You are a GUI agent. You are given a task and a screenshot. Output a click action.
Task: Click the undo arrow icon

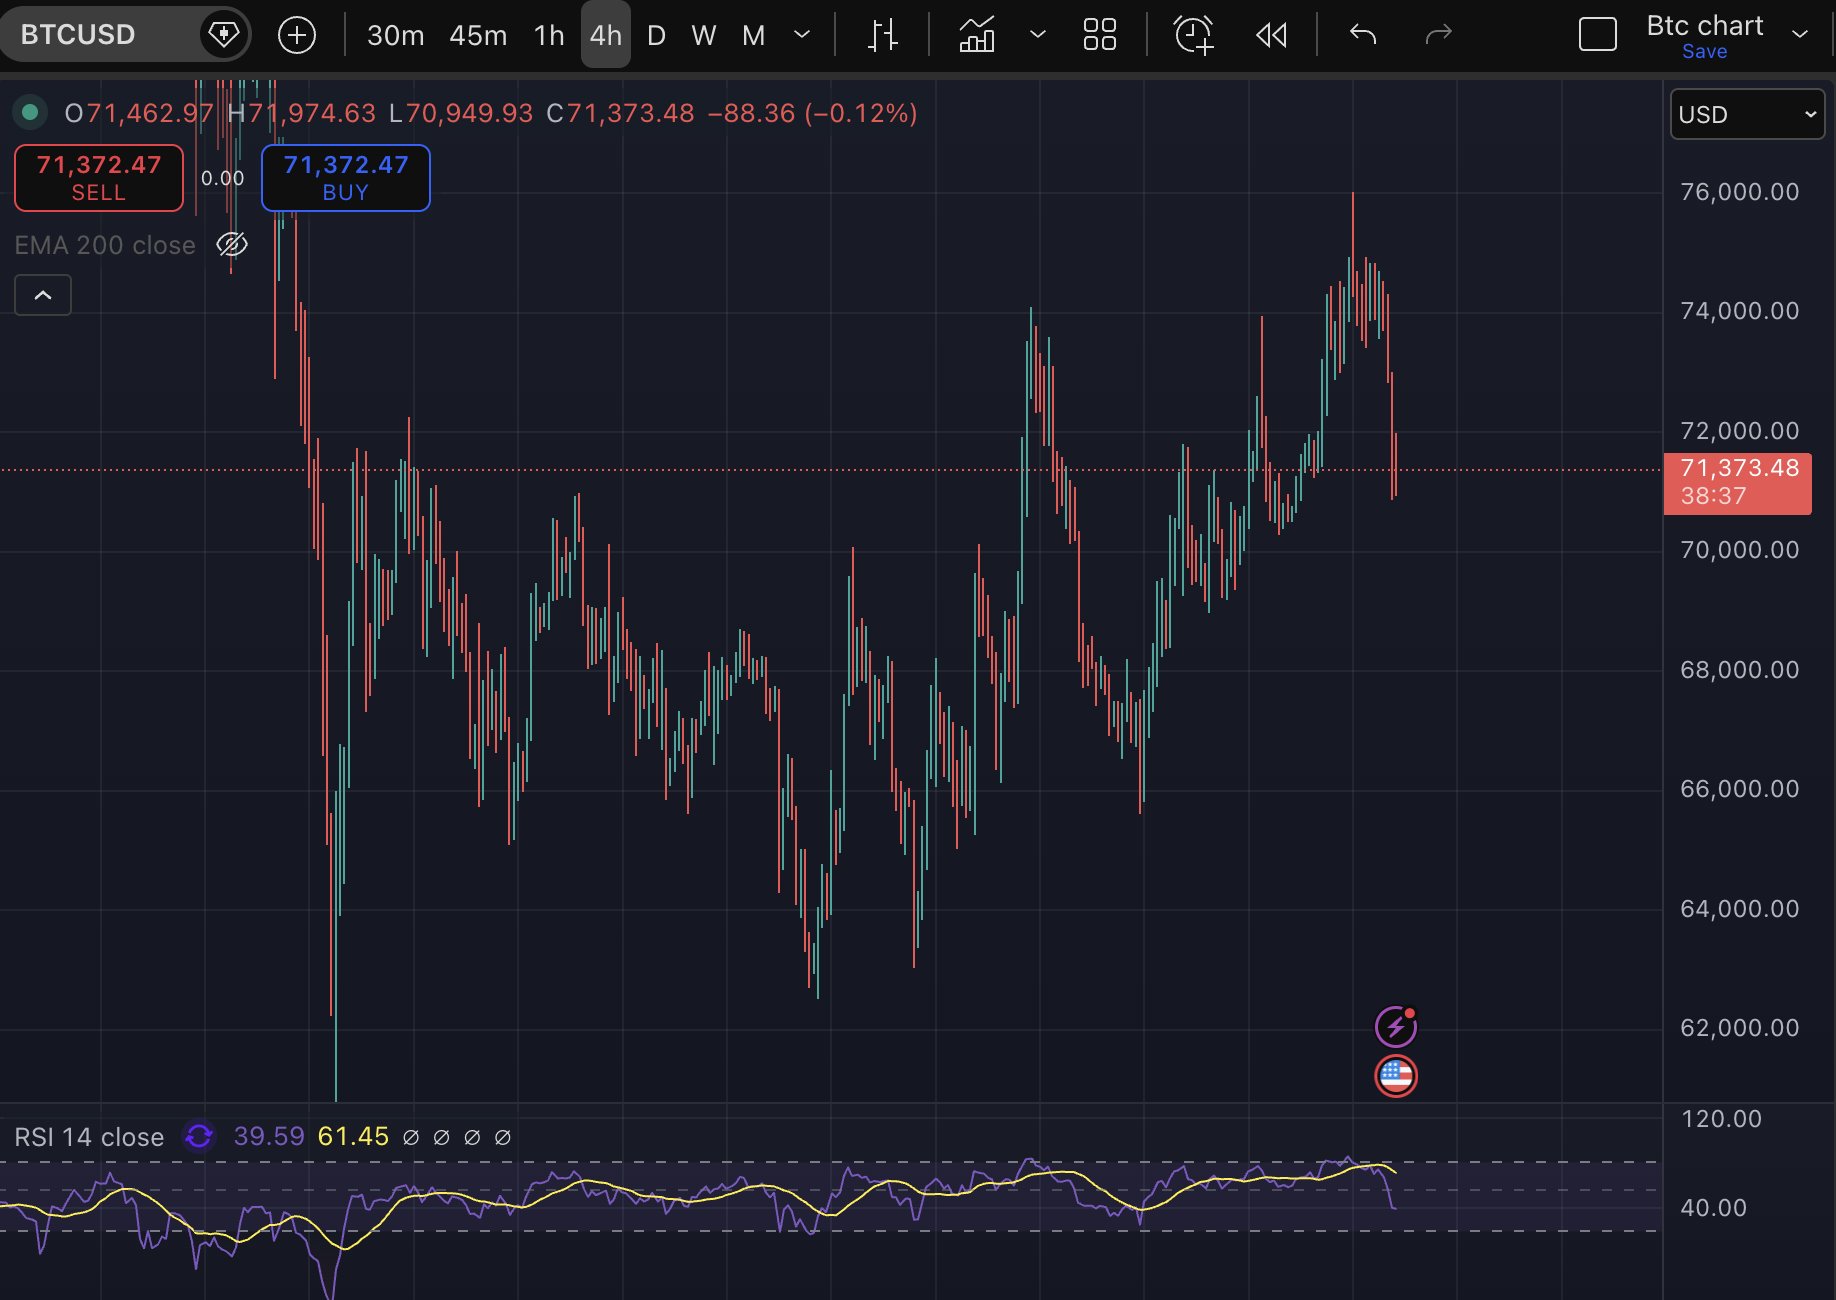click(x=1362, y=35)
